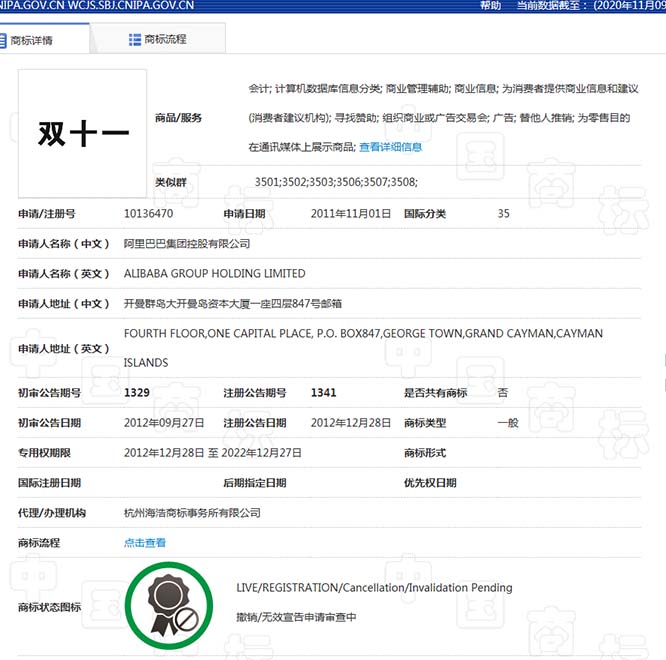The height and width of the screenshot is (660, 666).
Task: Click the 国际注册日期 label
Action: coord(49,483)
